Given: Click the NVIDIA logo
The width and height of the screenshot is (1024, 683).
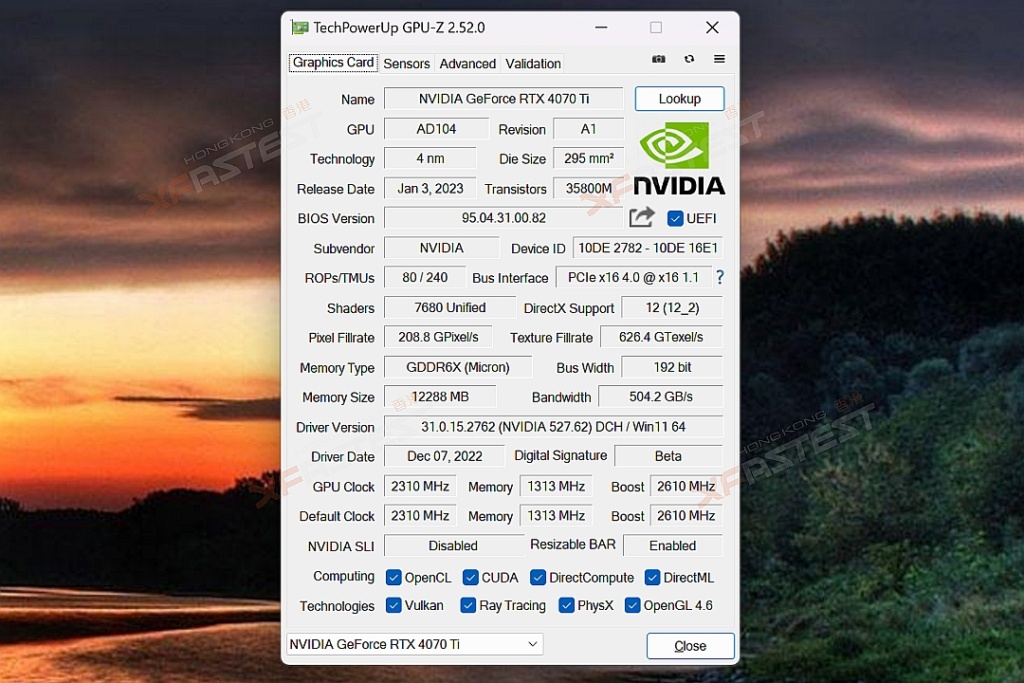Looking at the screenshot, I should [679, 155].
